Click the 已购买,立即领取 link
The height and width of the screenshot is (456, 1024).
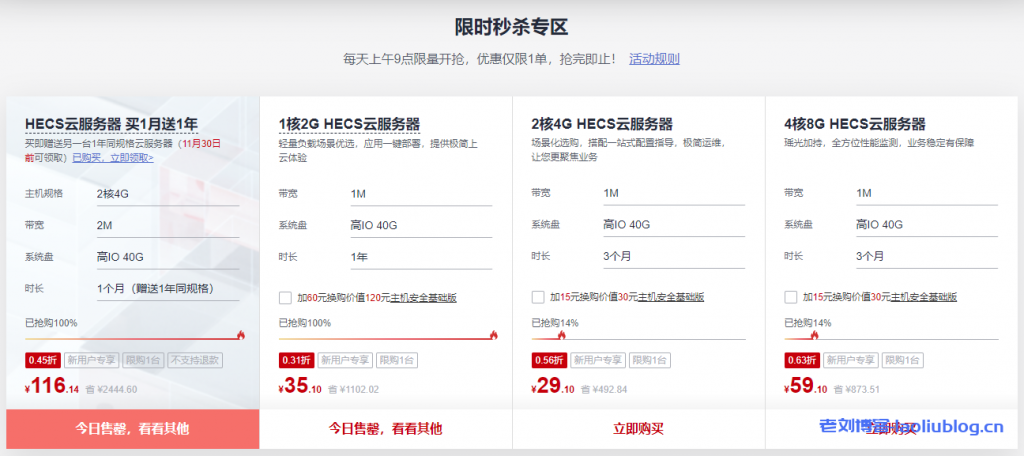[x=113, y=157]
